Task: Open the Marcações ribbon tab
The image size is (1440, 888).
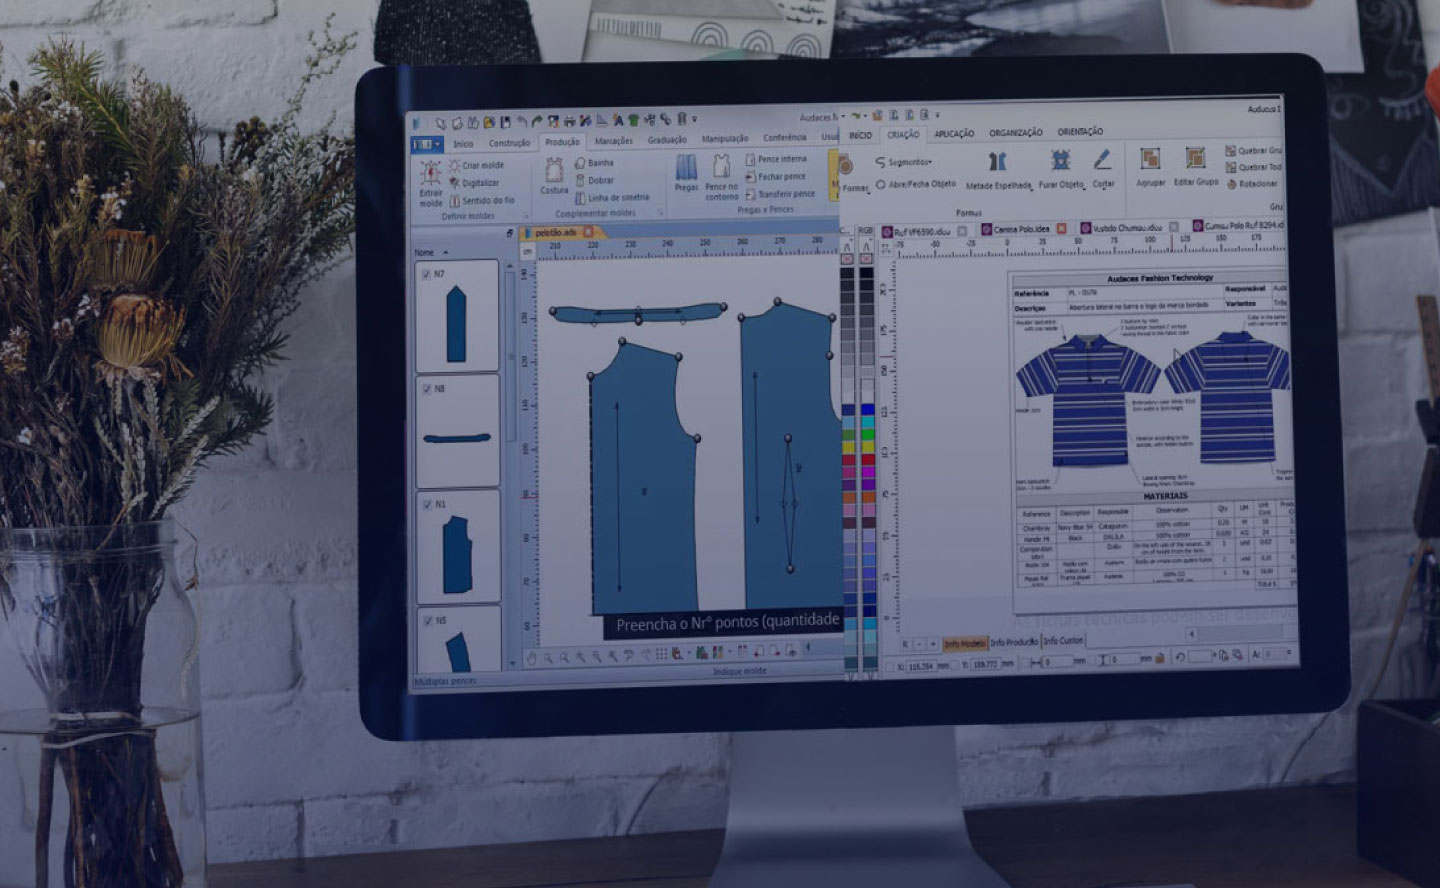Action: 613,141
